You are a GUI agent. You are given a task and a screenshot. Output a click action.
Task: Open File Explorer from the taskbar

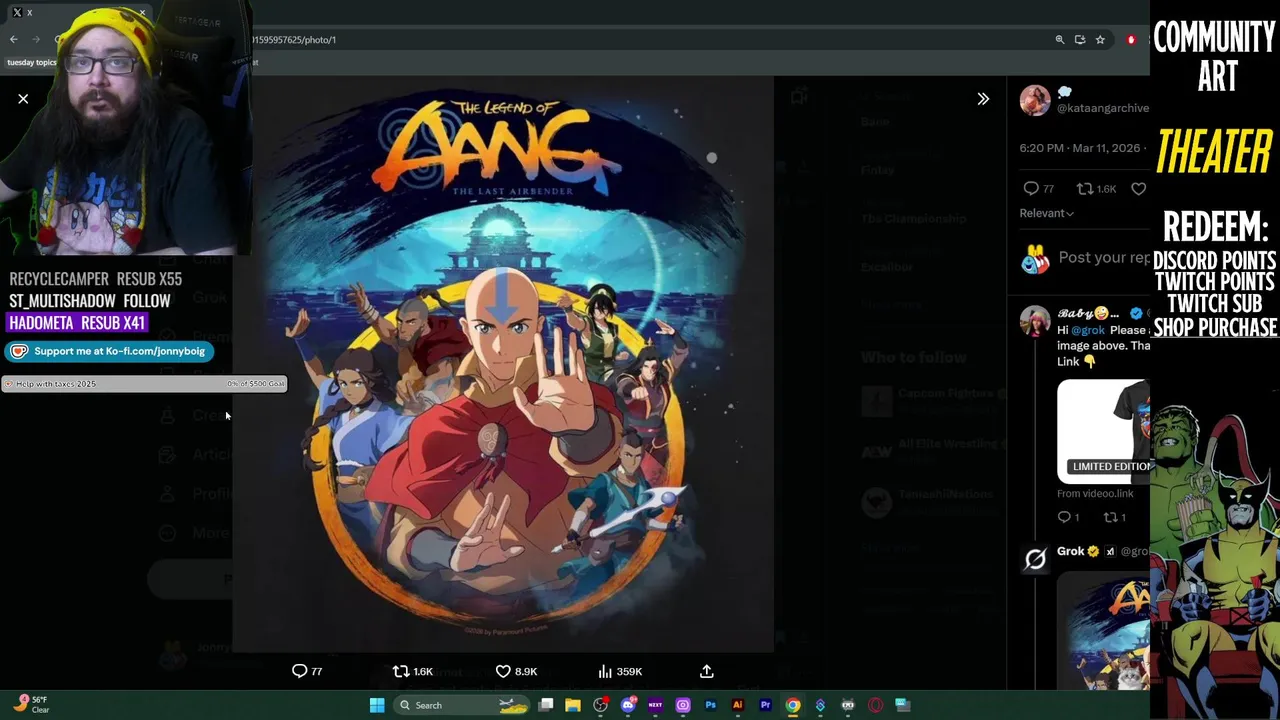point(573,705)
